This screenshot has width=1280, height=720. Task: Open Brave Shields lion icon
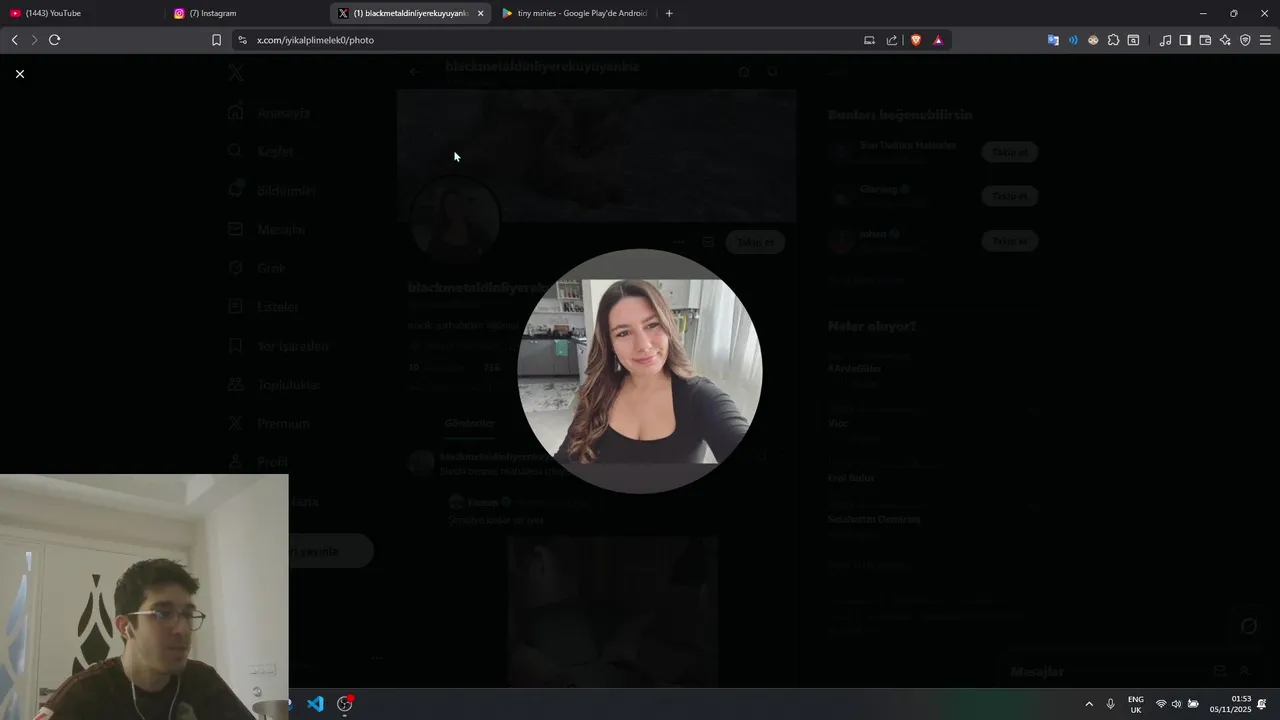[x=915, y=40]
